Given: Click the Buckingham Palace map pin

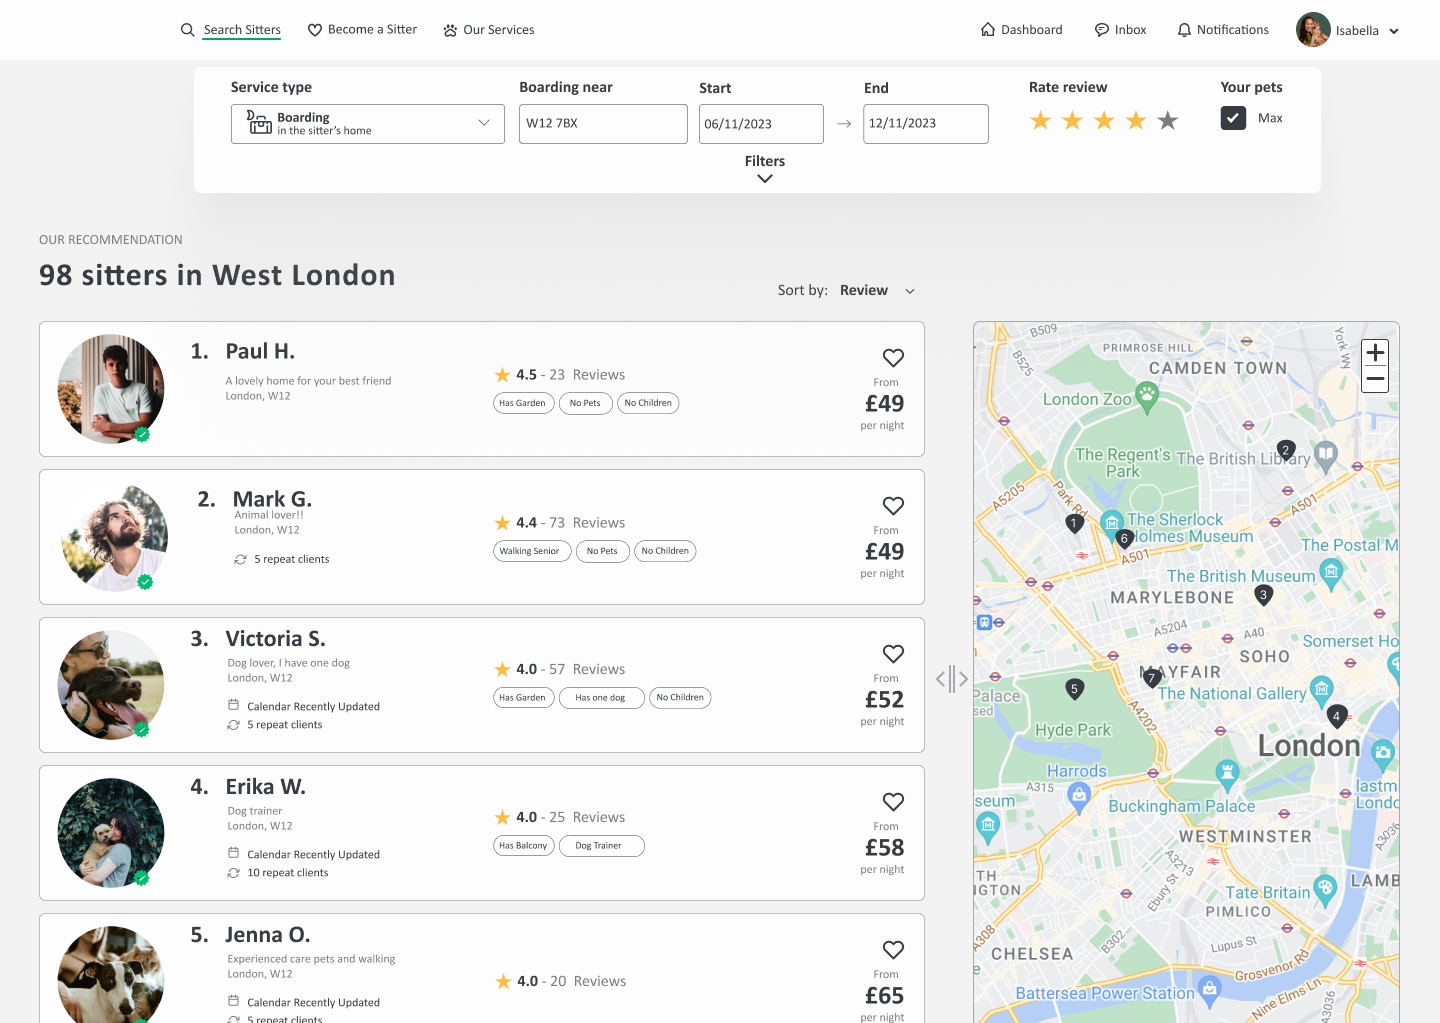Looking at the screenshot, I should 1227,773.
